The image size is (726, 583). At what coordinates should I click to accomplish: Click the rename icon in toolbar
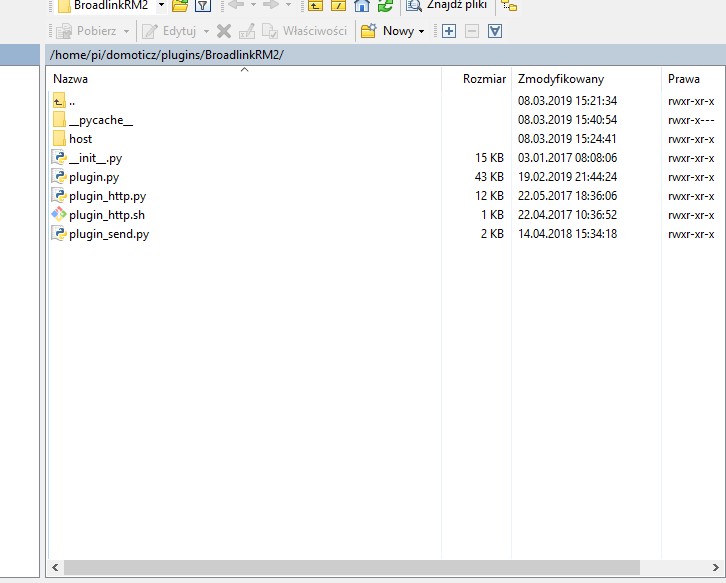click(x=247, y=31)
